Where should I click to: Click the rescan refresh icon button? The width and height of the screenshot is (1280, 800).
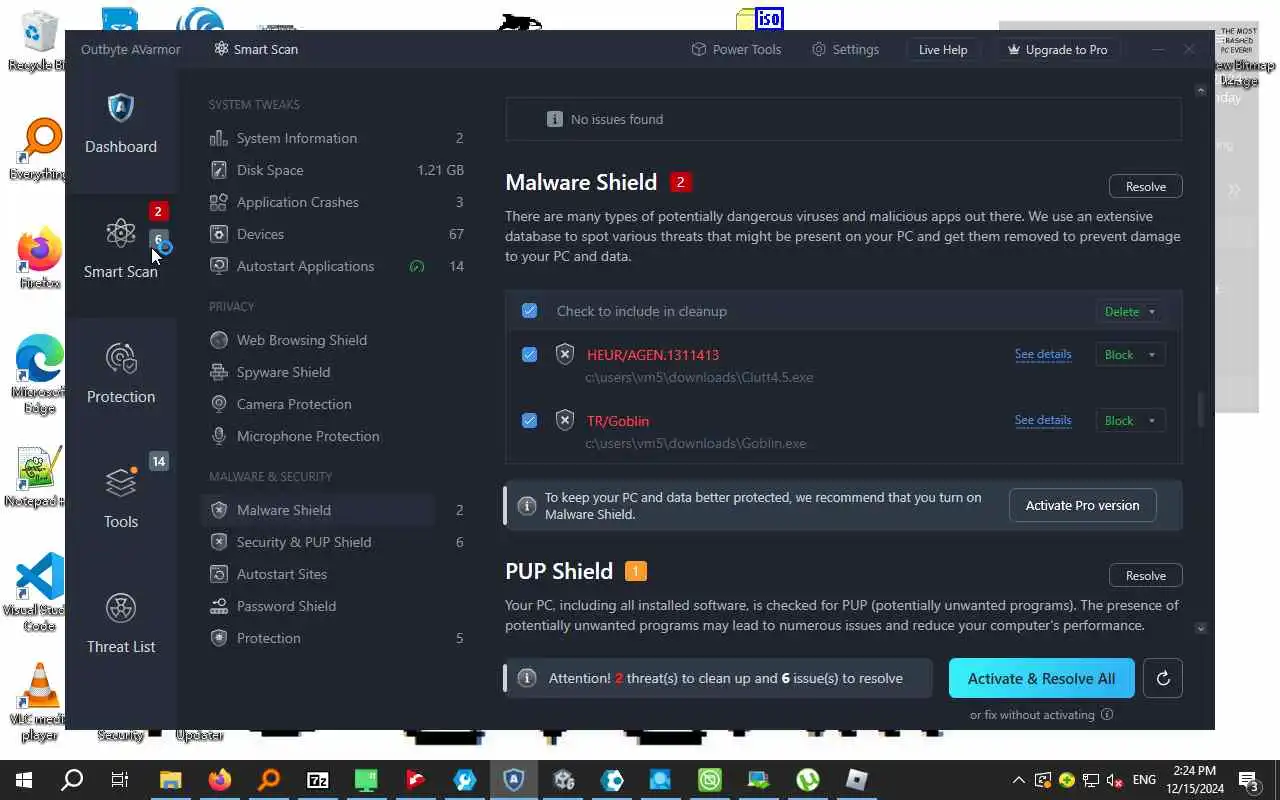[x=1163, y=678]
